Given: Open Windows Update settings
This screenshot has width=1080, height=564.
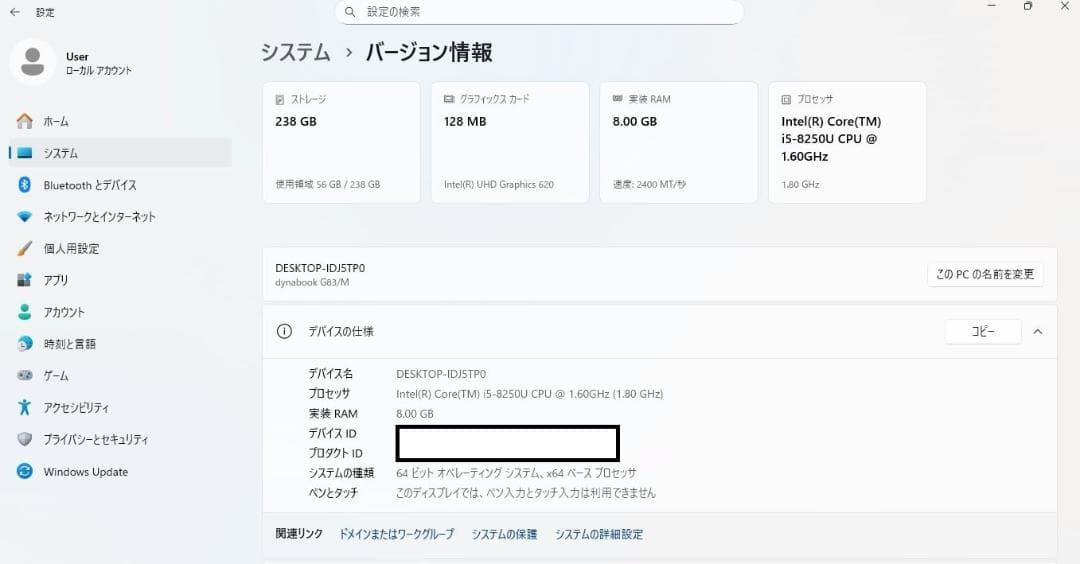Looking at the screenshot, I should point(120,471).
